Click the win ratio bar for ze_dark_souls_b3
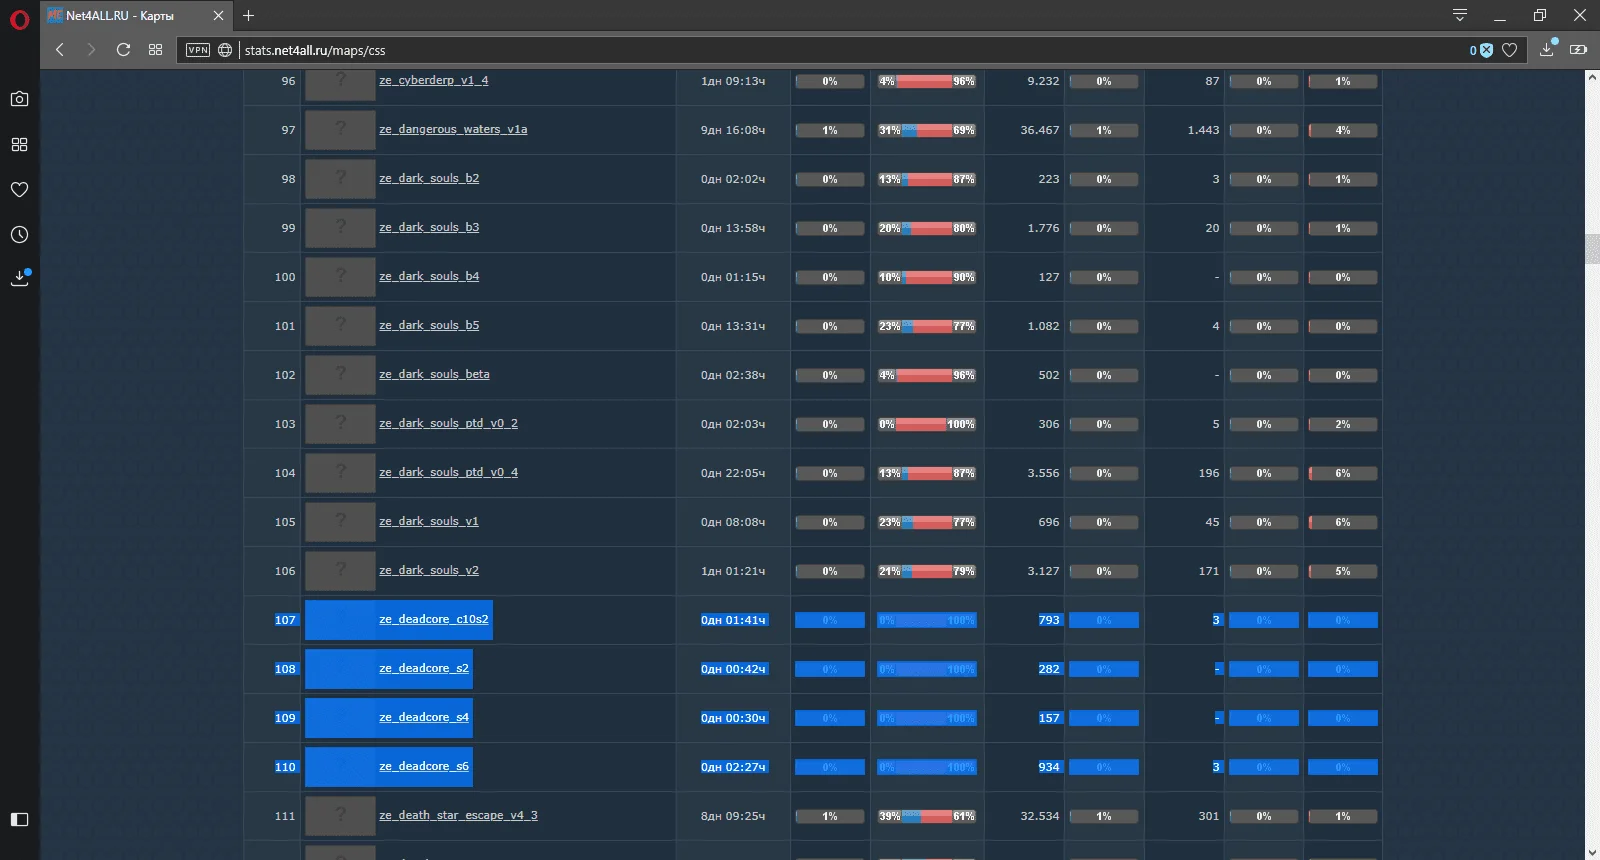 927,228
